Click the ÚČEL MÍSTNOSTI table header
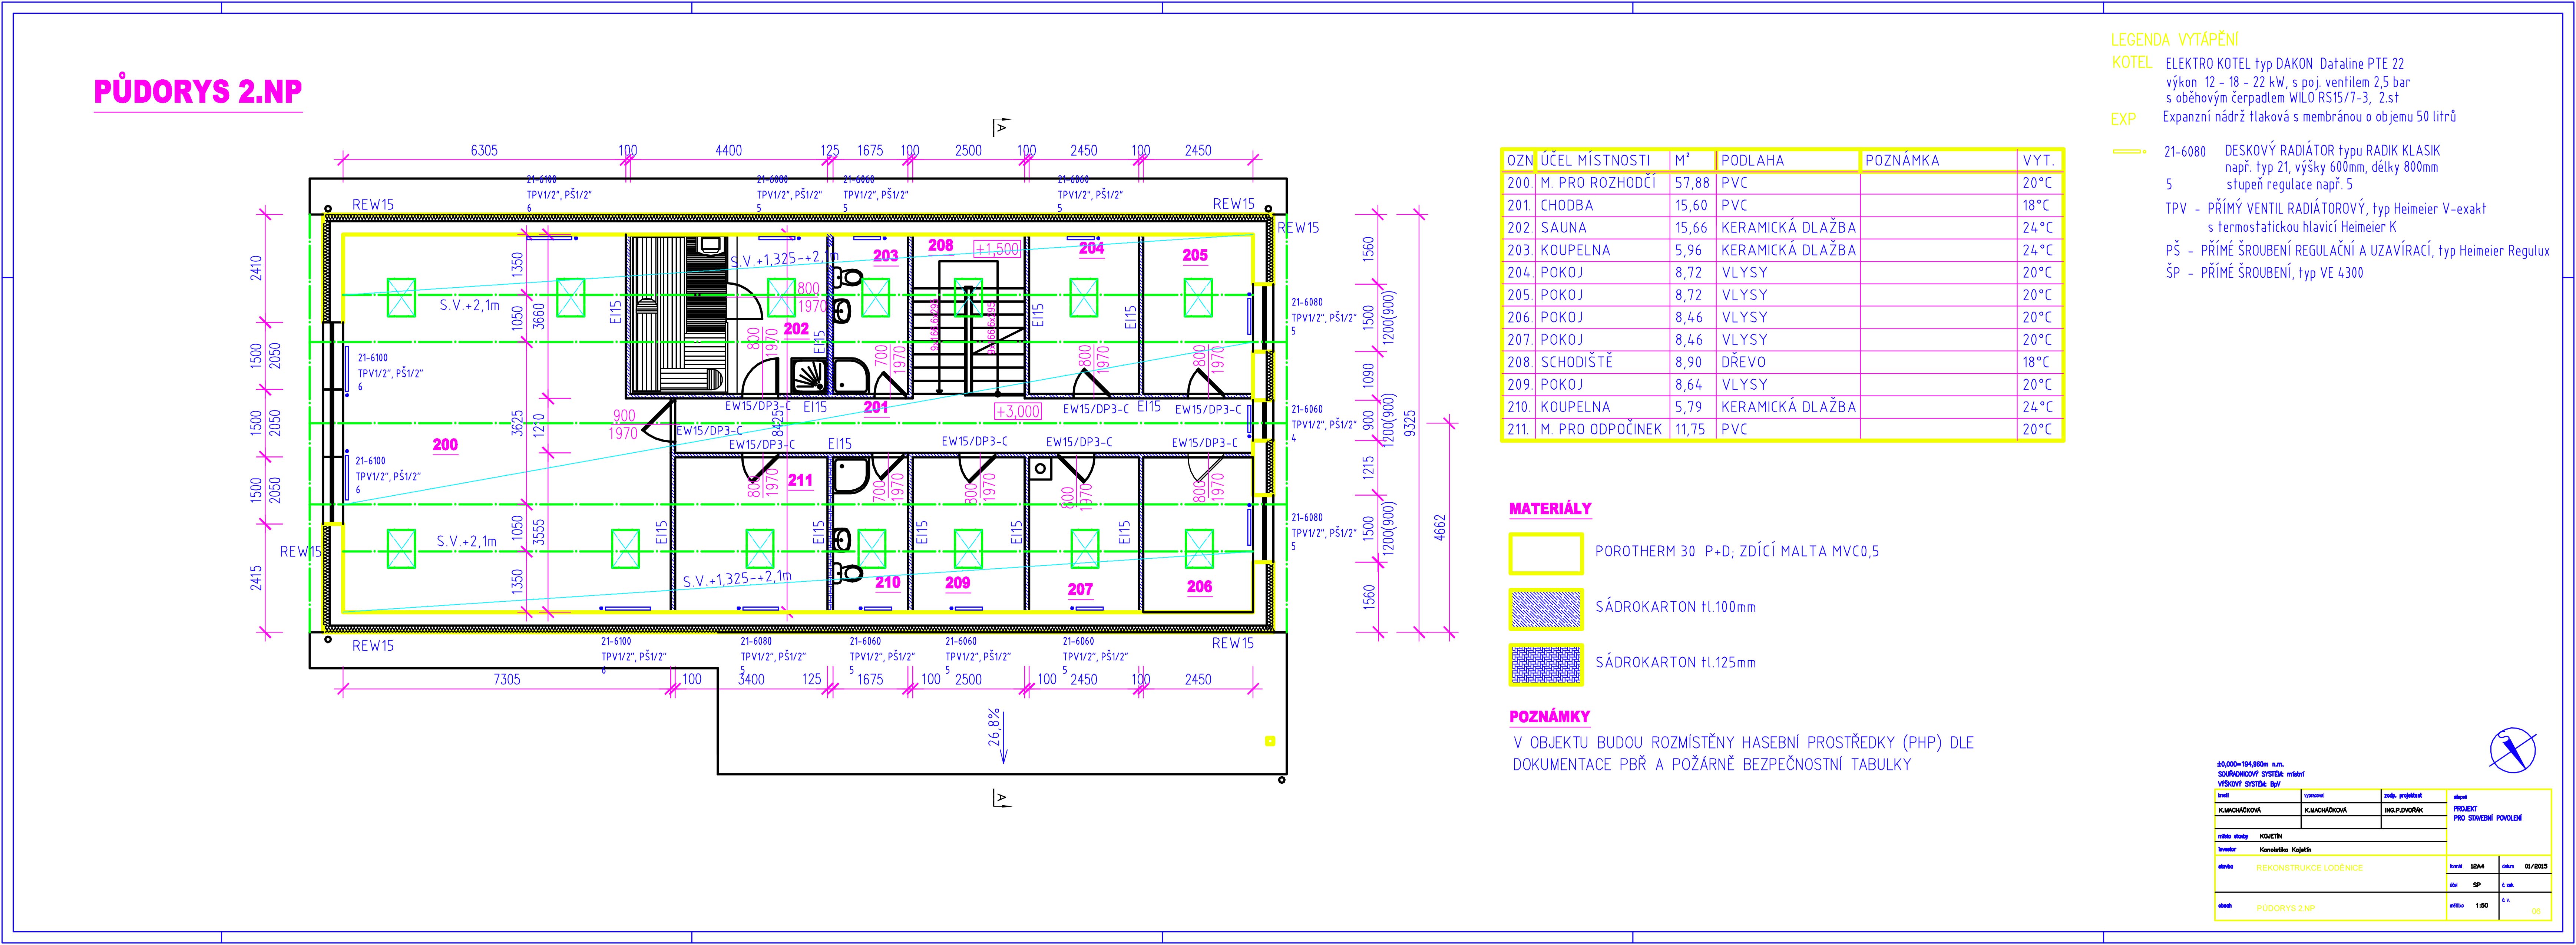The width and height of the screenshot is (2576, 945). [1595, 160]
